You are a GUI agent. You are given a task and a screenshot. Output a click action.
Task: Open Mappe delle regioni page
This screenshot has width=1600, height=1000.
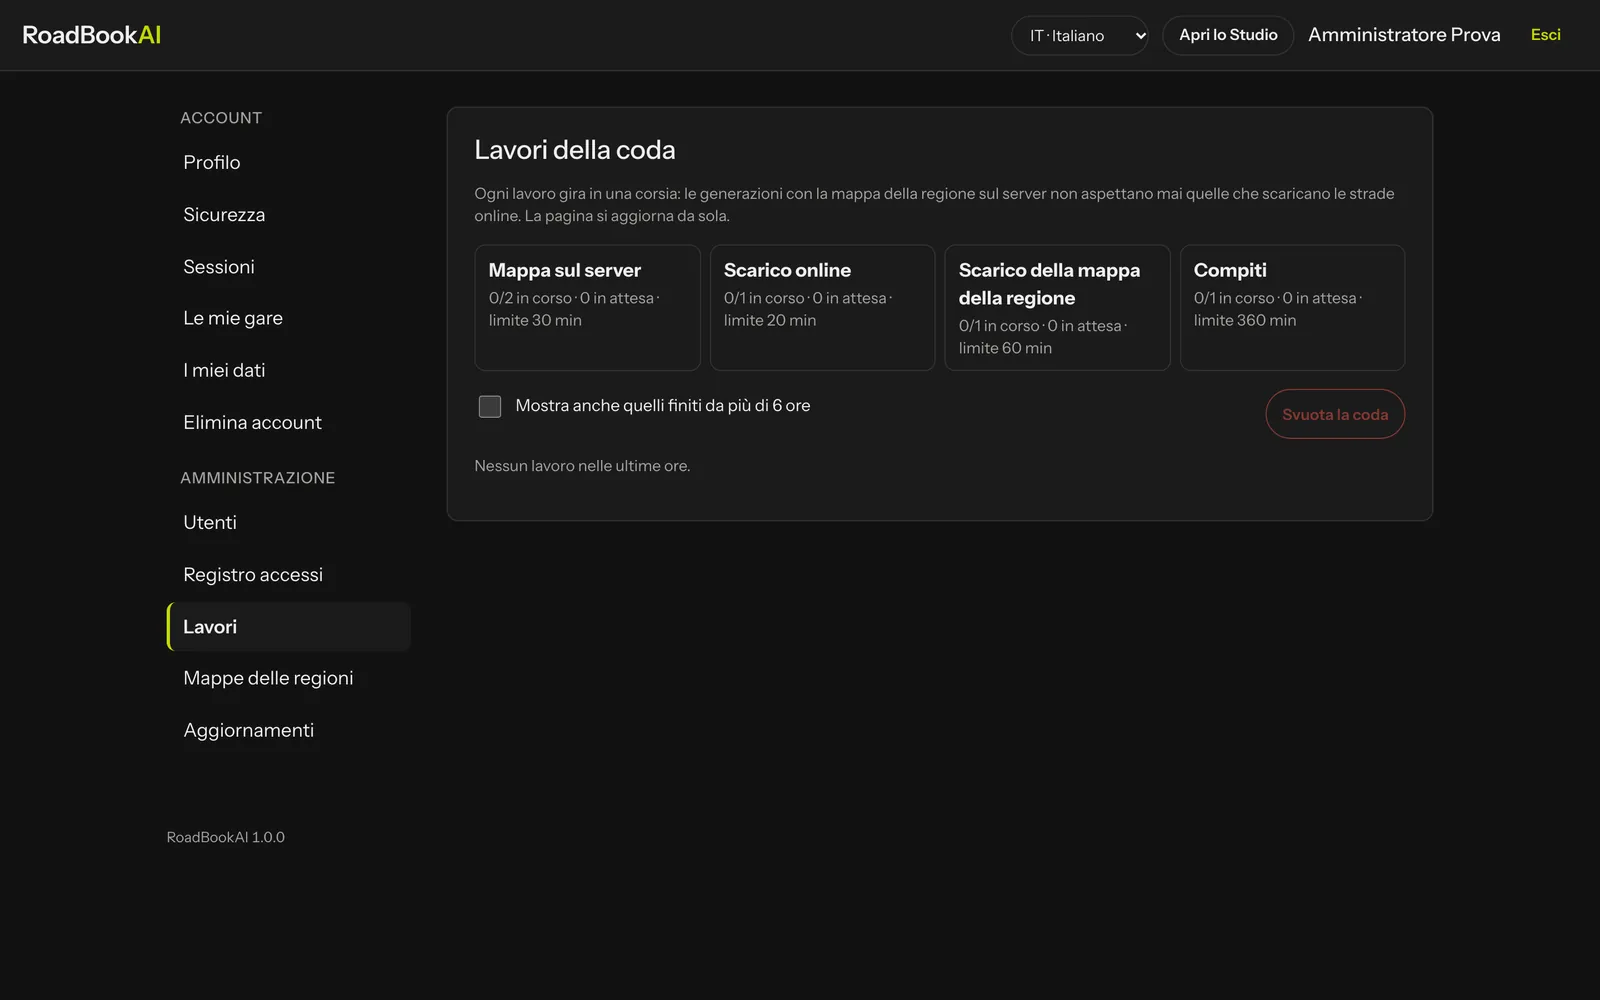pos(289,678)
